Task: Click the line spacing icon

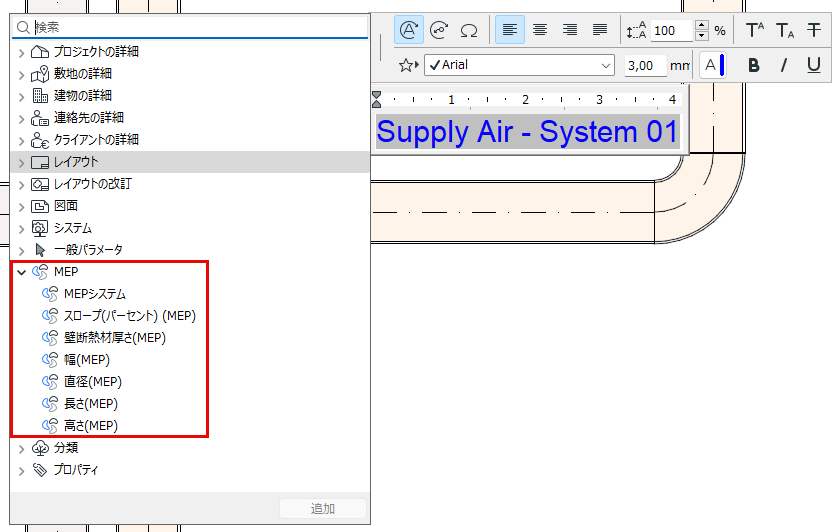Action: click(x=636, y=30)
